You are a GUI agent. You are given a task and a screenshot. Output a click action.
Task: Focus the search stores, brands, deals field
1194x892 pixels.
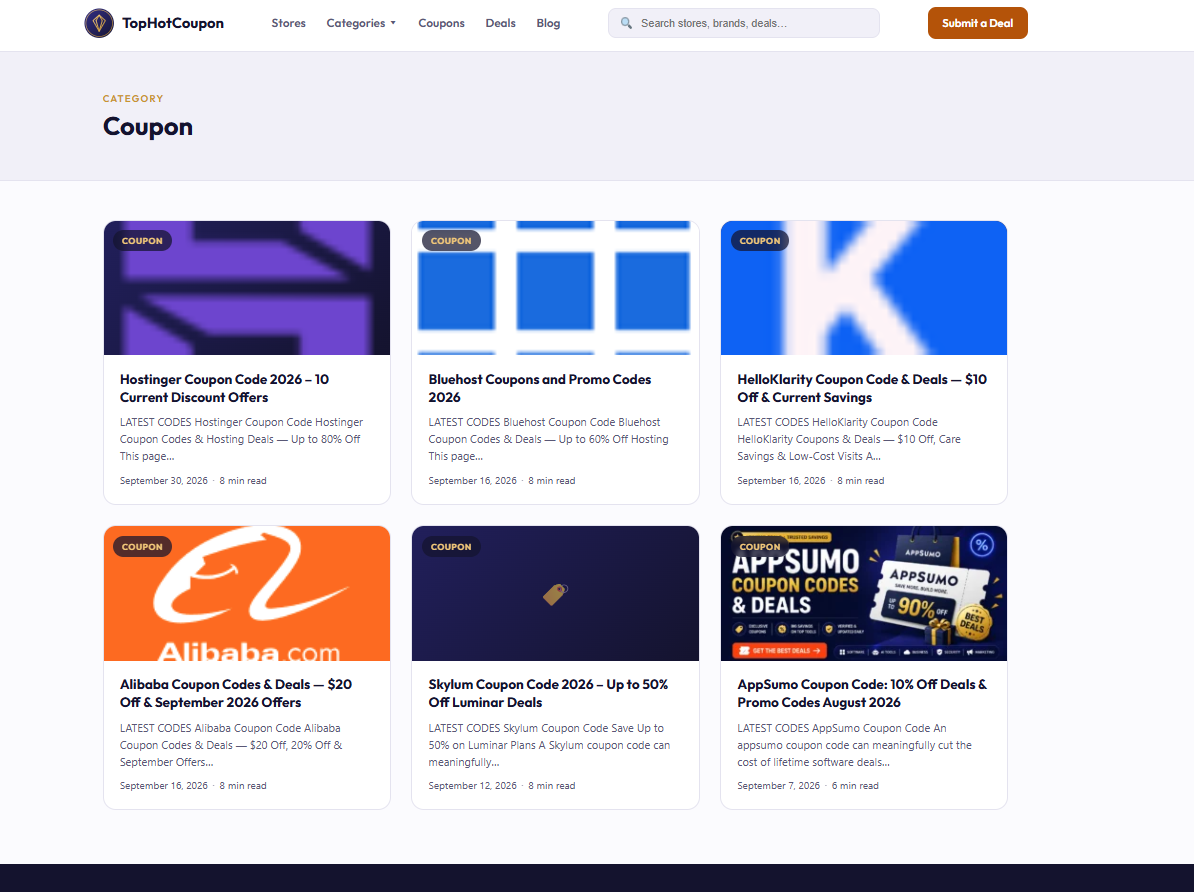744,23
